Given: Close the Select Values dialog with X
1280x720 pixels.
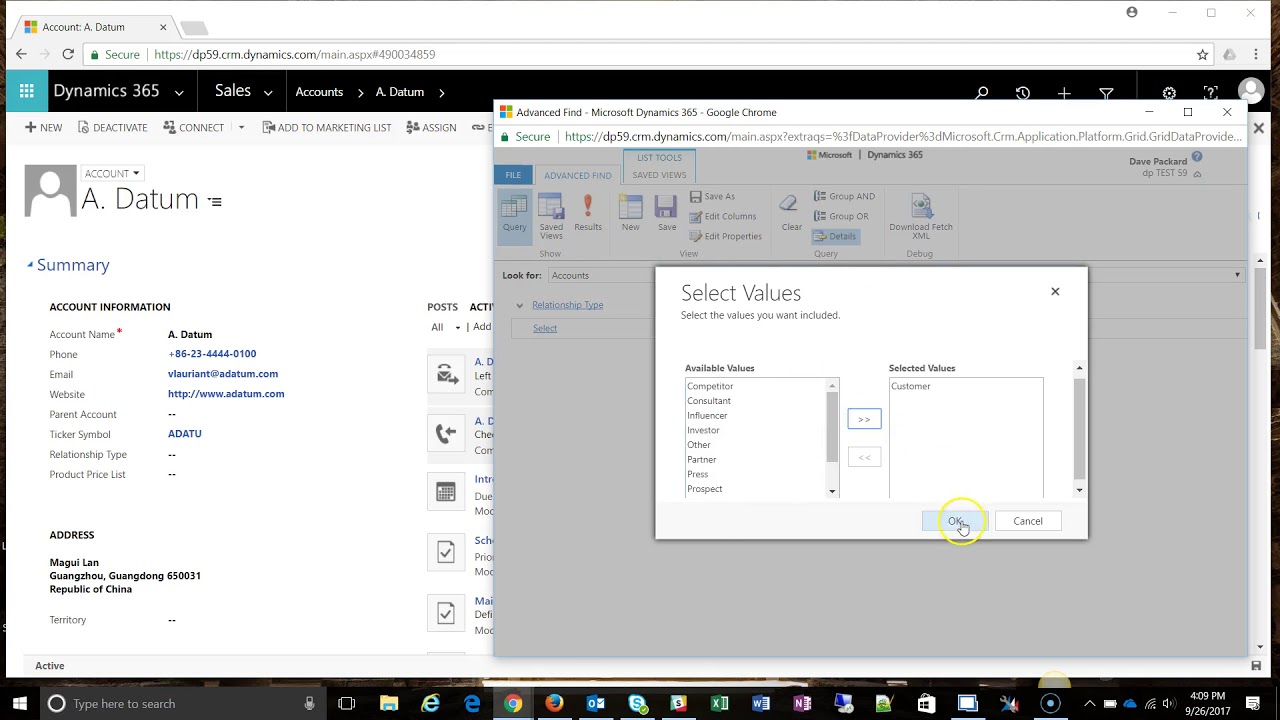Looking at the screenshot, I should click(1054, 291).
